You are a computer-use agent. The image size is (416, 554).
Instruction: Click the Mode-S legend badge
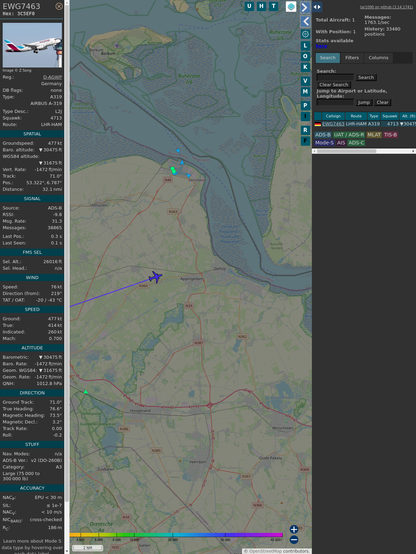click(324, 143)
